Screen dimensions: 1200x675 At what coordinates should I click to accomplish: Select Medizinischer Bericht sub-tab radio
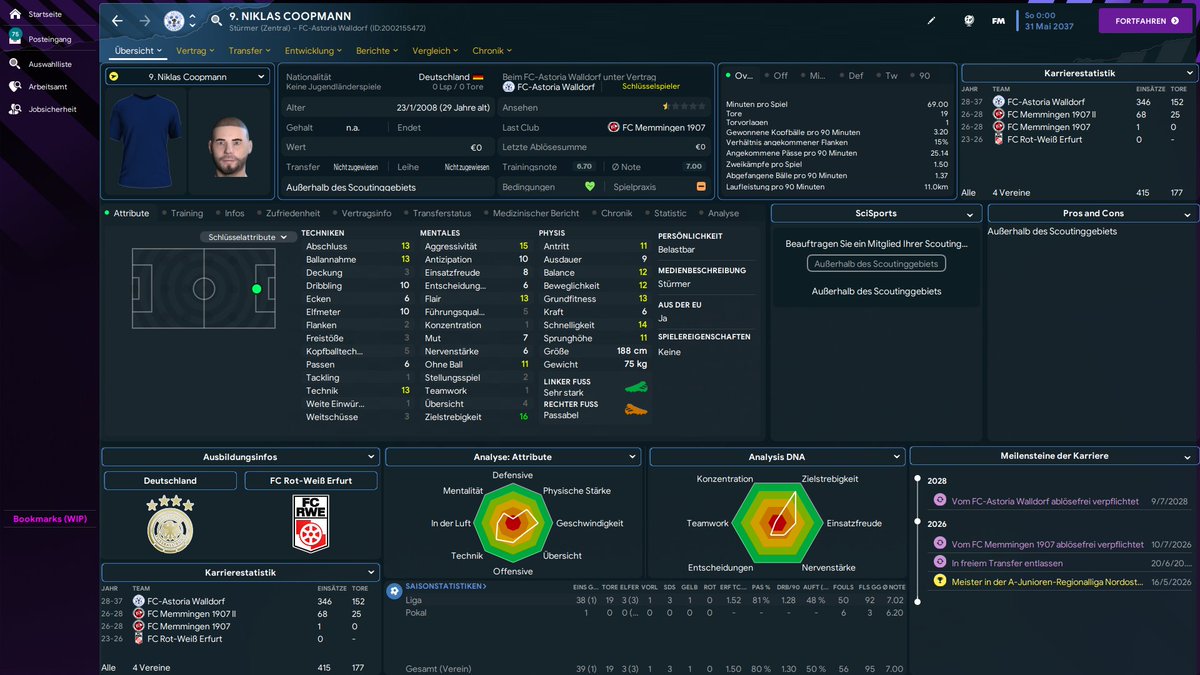(531, 213)
